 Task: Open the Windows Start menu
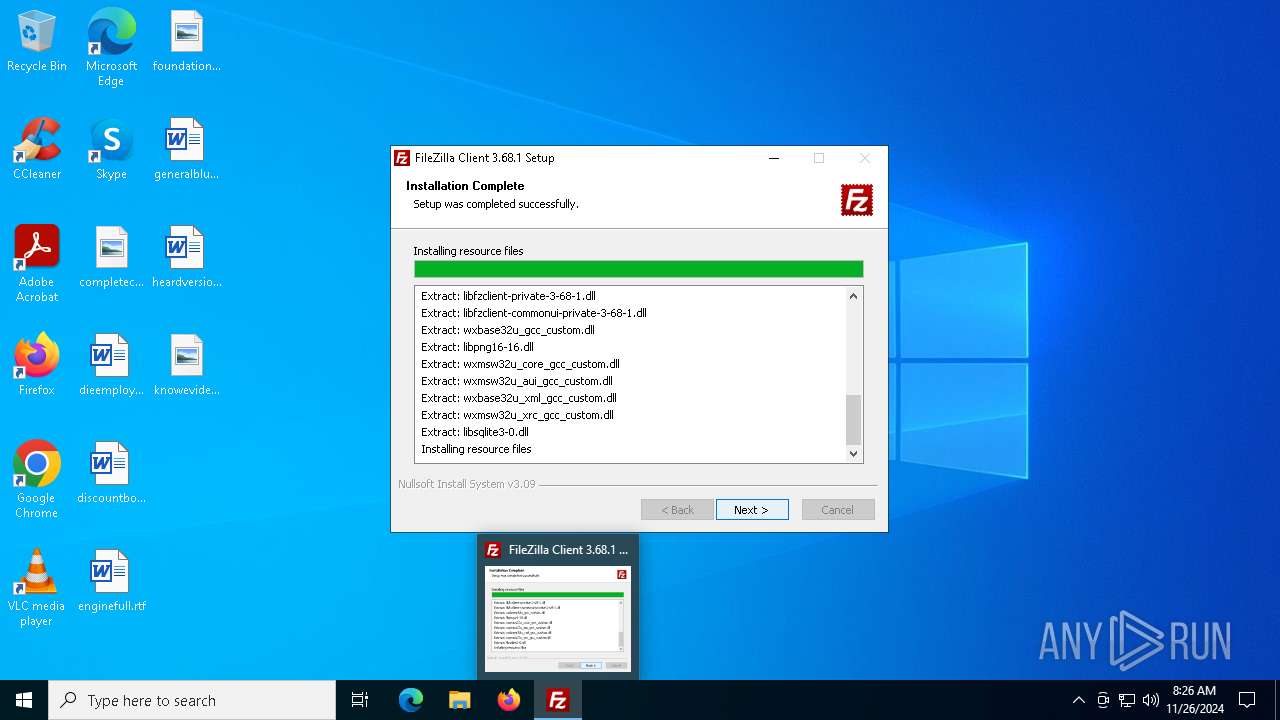(24, 700)
